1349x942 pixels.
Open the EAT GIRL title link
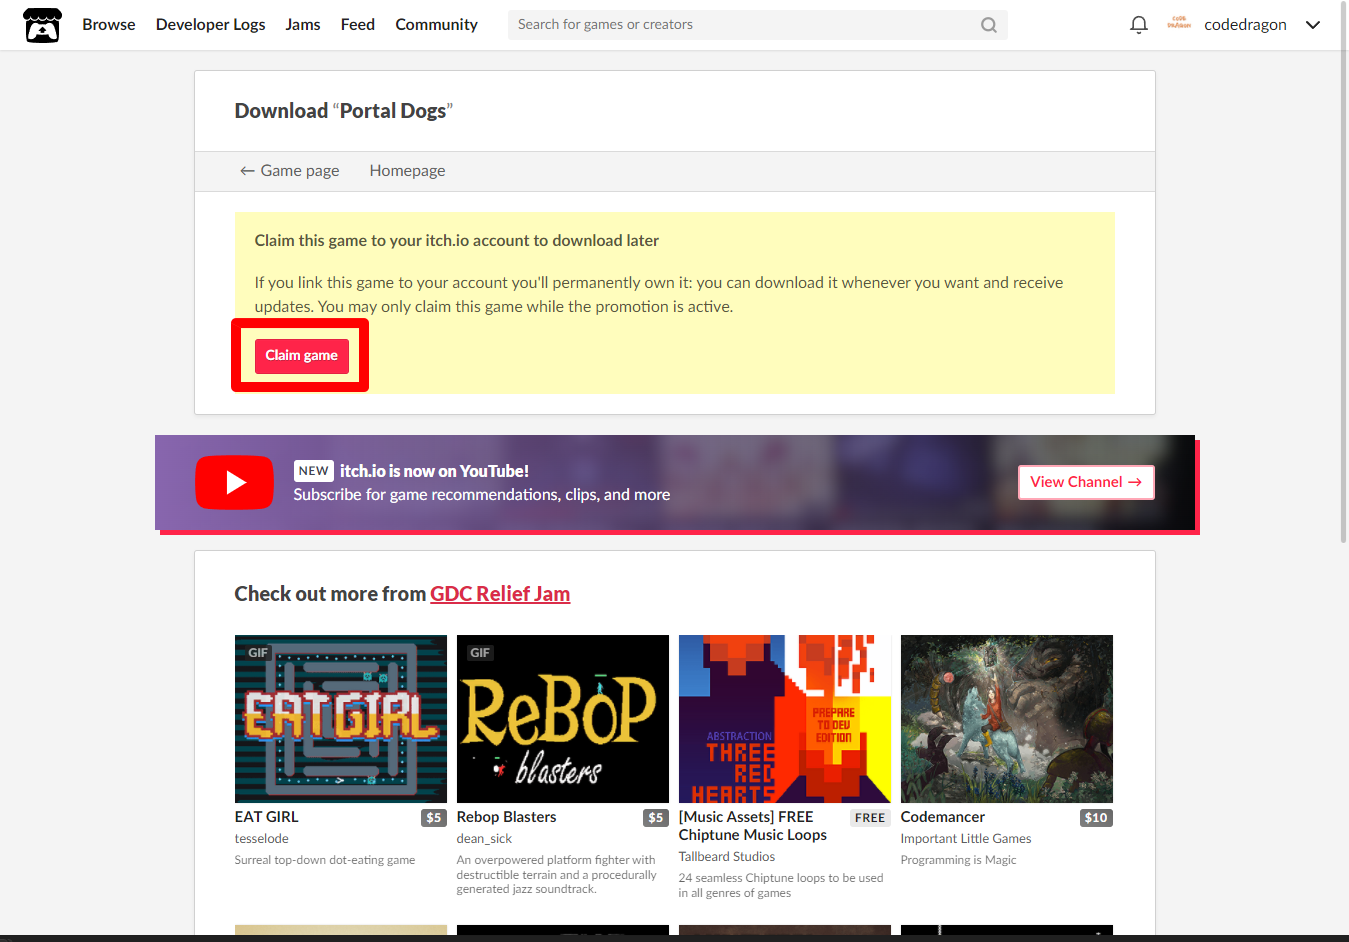coord(267,817)
